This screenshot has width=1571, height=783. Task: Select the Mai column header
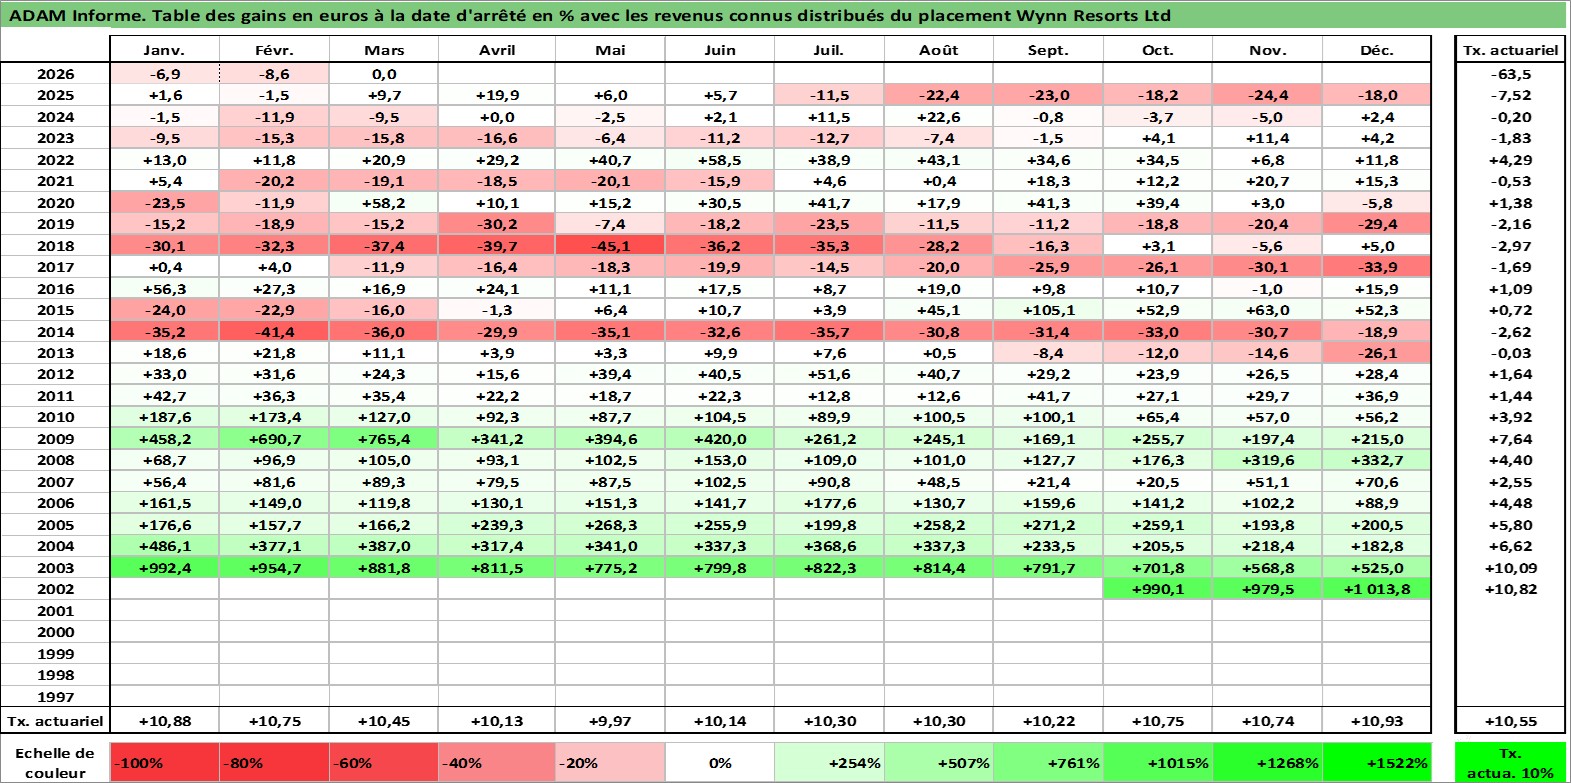coord(610,50)
